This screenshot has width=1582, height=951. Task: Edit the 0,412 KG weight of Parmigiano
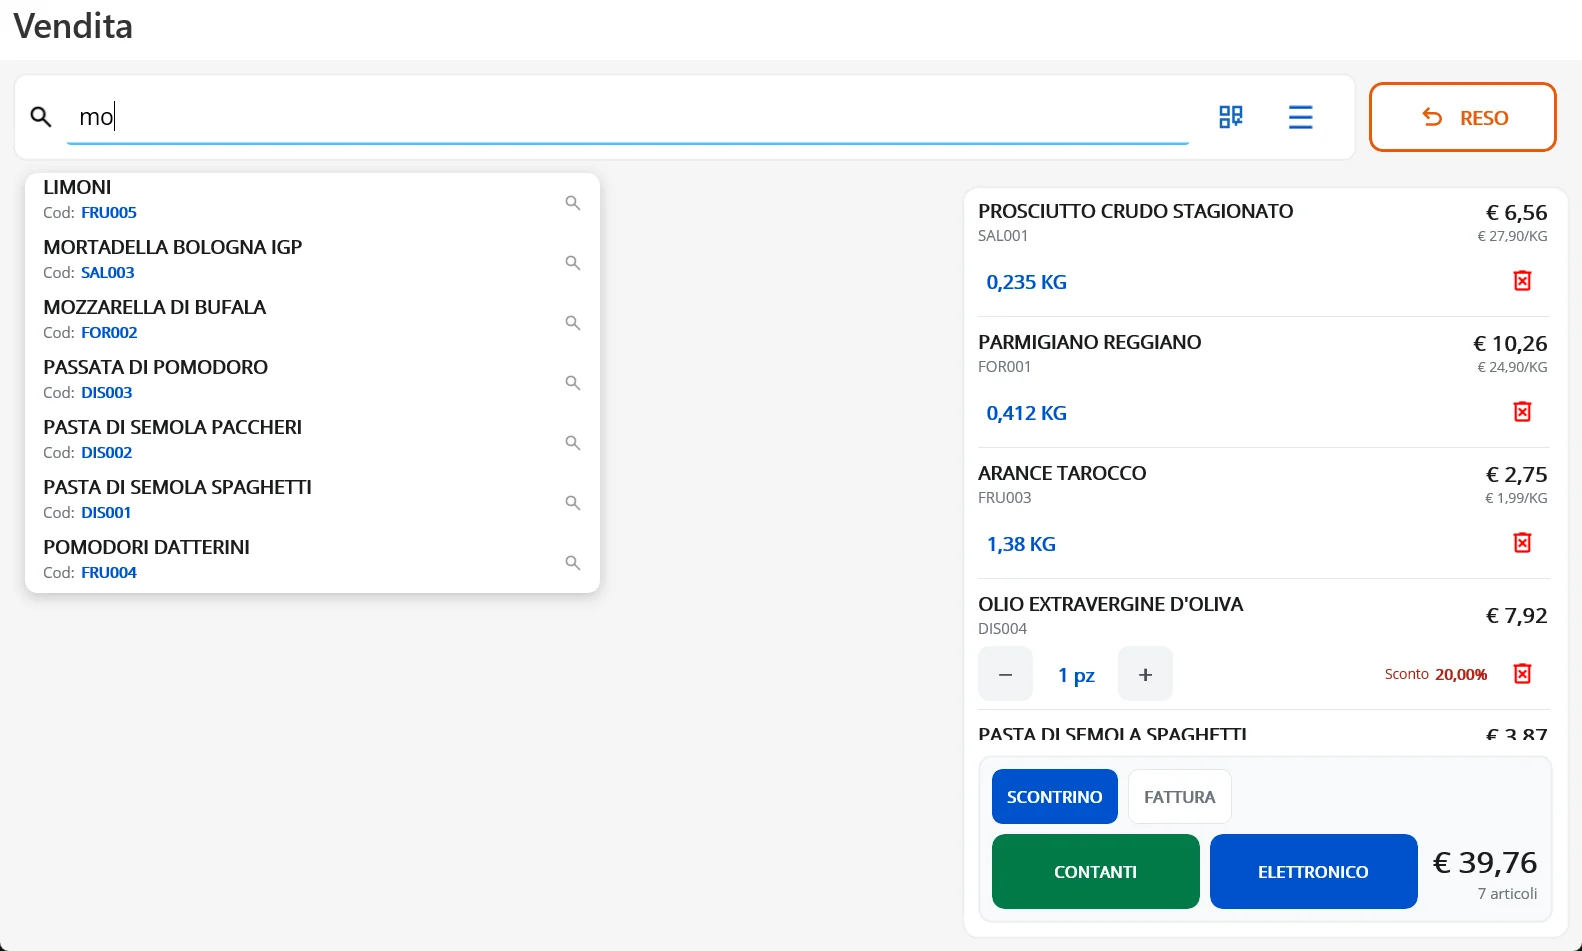1027,413
